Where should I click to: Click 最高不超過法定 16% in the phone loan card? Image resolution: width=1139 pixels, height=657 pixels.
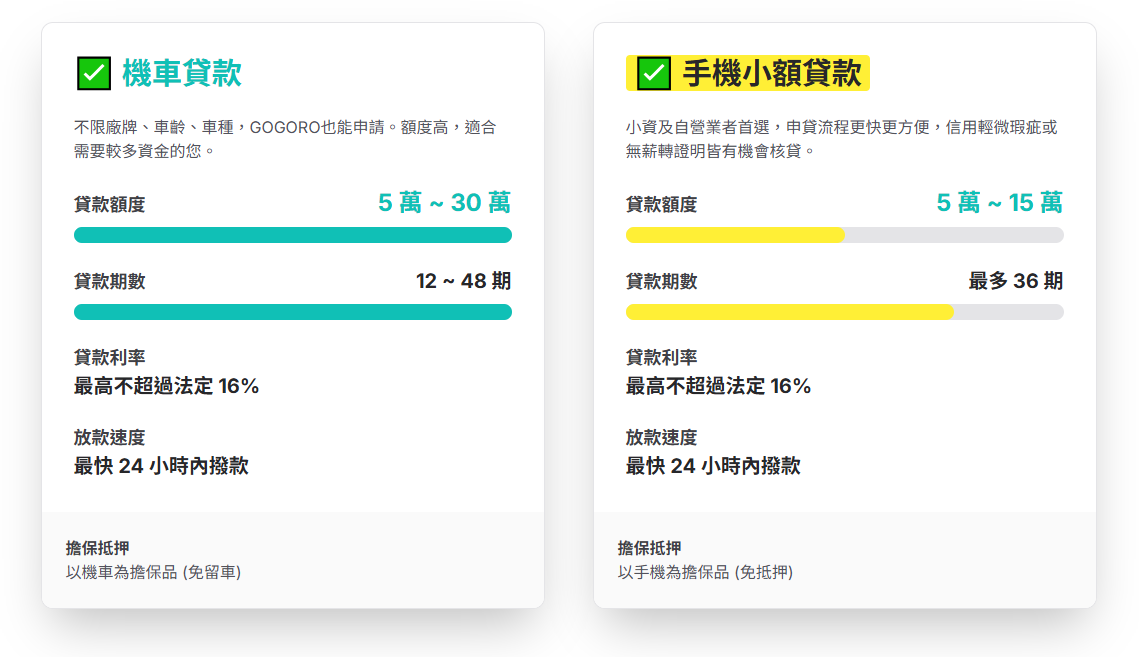(x=718, y=386)
